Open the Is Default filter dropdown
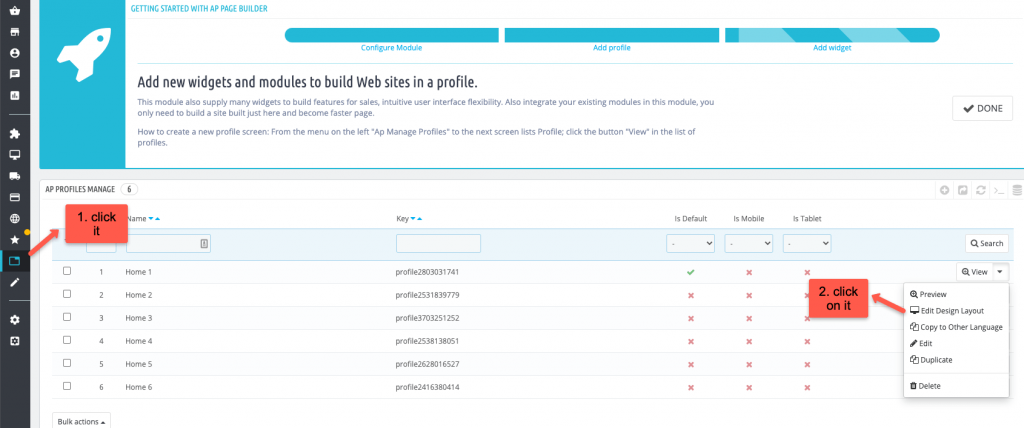The image size is (1024, 428). [x=690, y=243]
